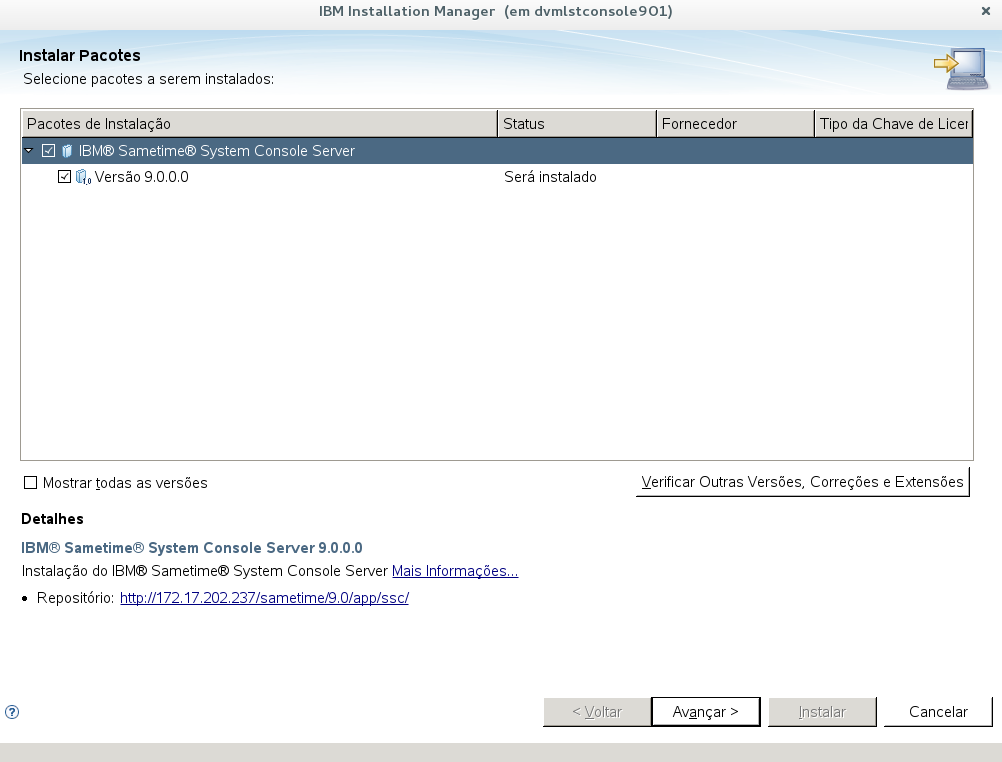Click the 'Instalar Pacotes' page title
Viewport: 1002px width, 762px height.
tap(80, 56)
